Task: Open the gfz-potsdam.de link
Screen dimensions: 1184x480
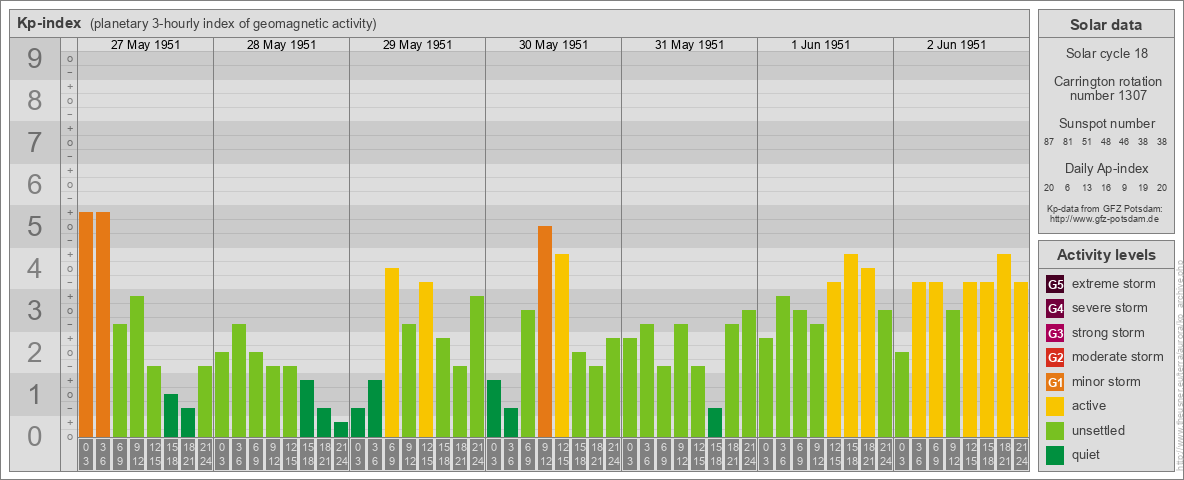Action: pos(1106,218)
